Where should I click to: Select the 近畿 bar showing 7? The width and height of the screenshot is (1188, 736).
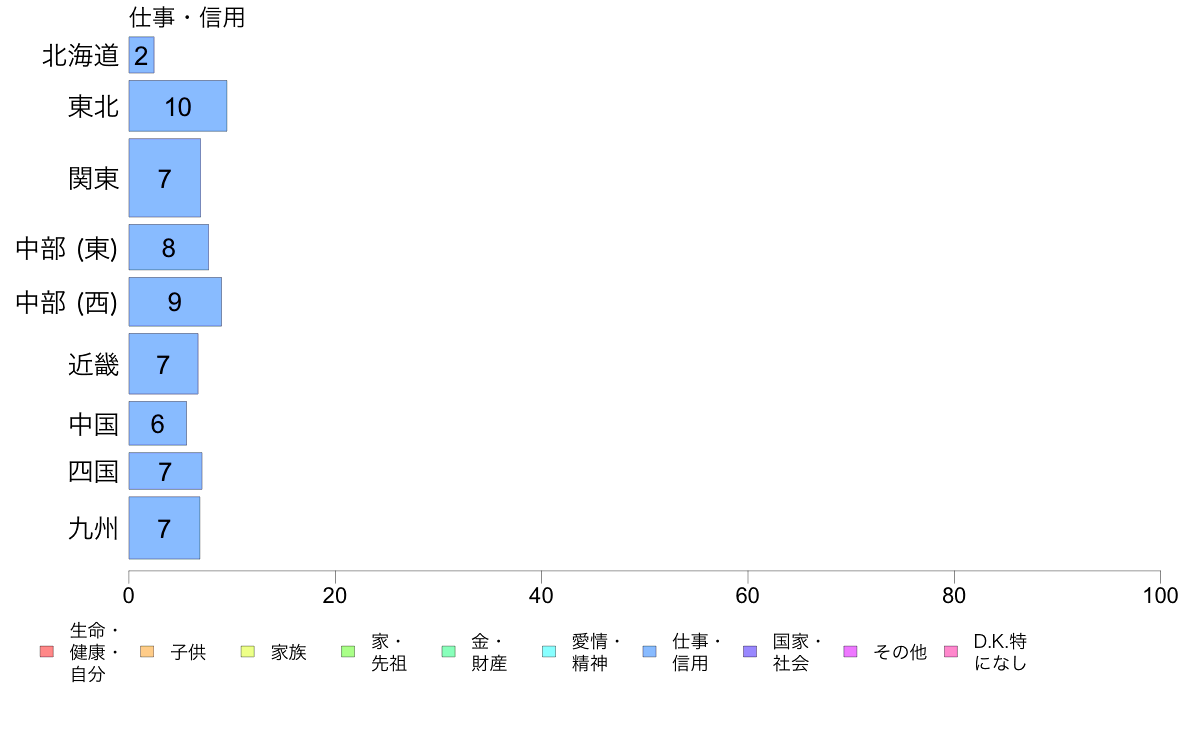point(164,364)
